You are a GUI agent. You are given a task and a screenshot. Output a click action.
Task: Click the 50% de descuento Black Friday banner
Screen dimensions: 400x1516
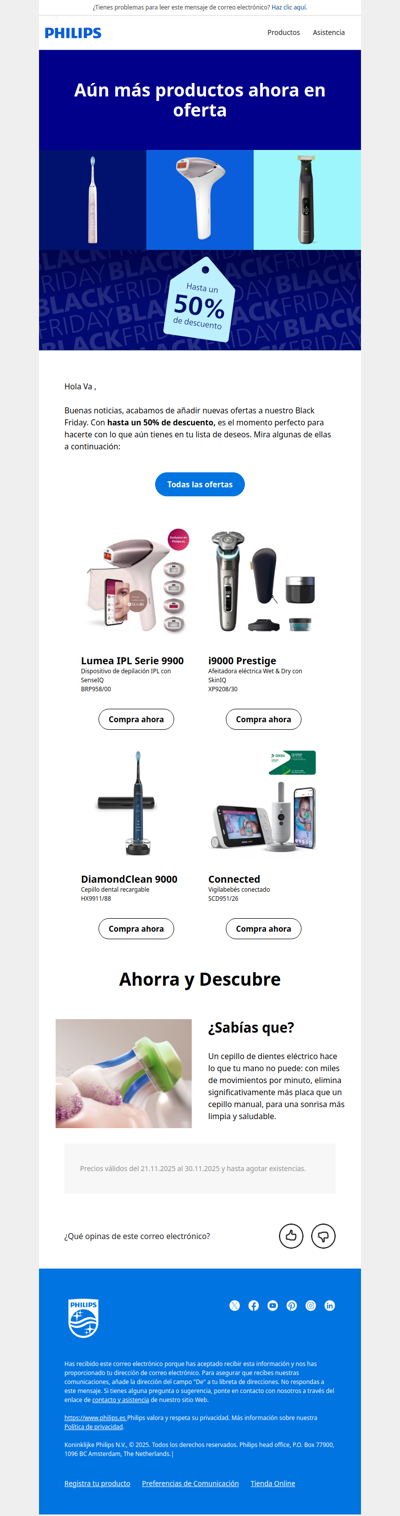click(x=200, y=300)
